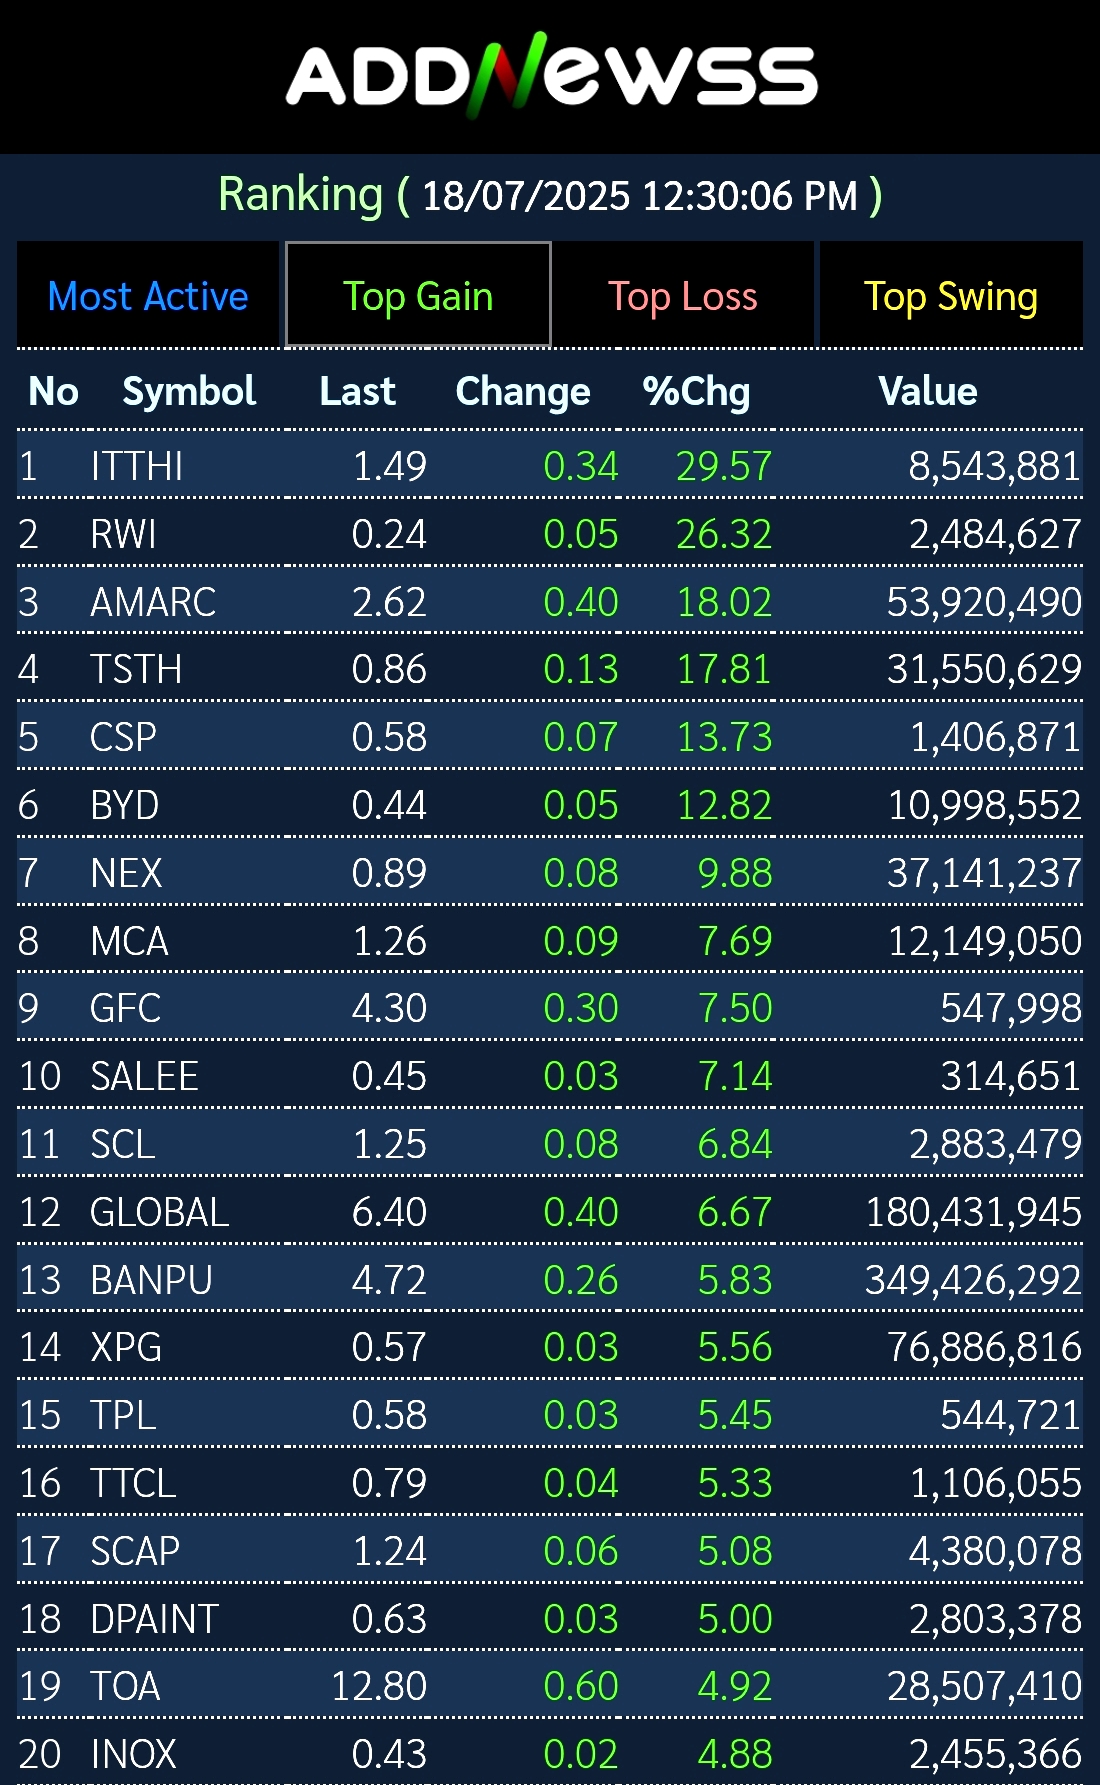Open the DPAINT row
Screen dimensions: 1100x1785
coord(154,1619)
